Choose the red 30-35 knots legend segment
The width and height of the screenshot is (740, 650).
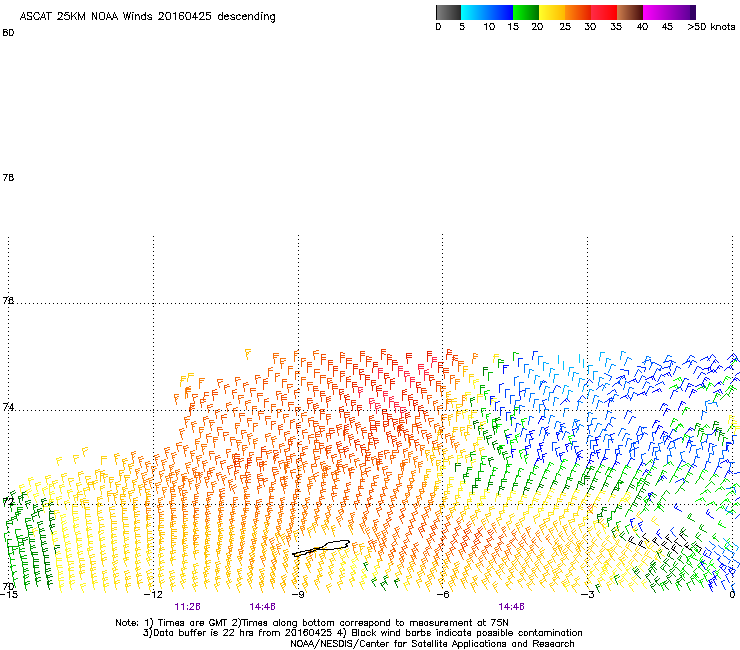604,12
